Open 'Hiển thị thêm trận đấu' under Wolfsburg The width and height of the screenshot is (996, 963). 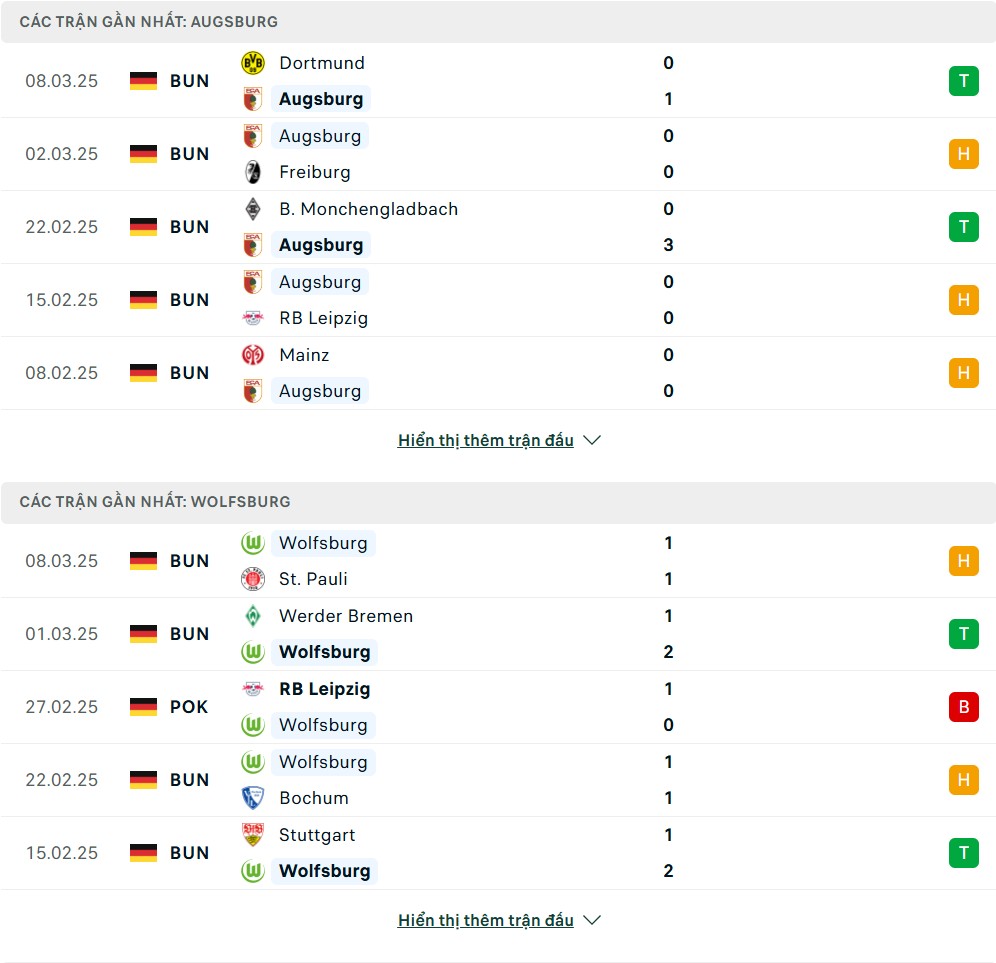click(x=485, y=920)
